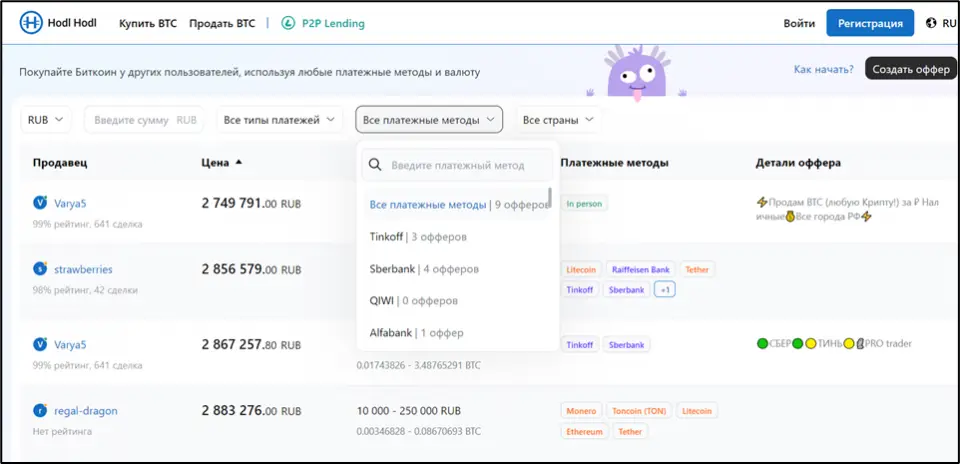960x464 pixels.
Task: Click the P2P Lending green icon
Action: click(x=288, y=23)
